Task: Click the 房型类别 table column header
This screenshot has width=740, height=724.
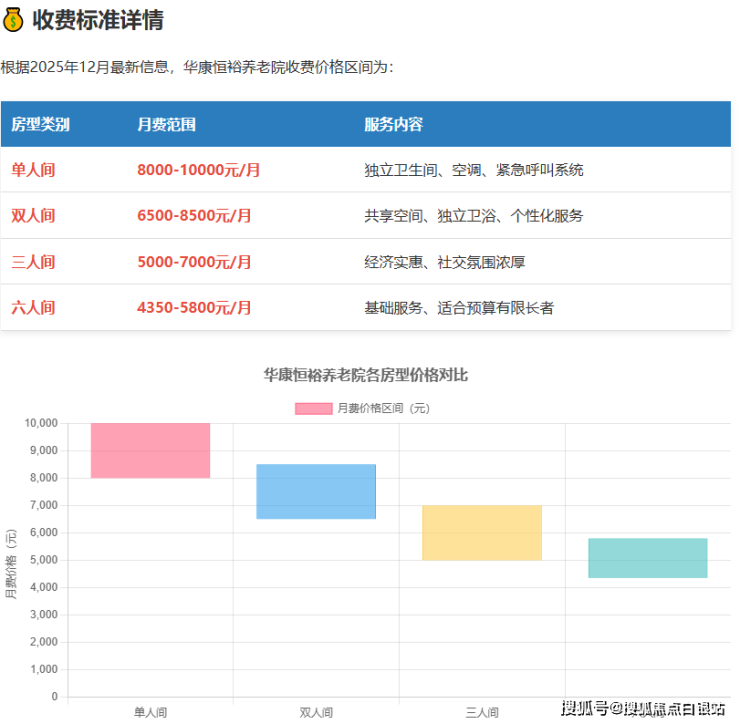Action: click(41, 125)
